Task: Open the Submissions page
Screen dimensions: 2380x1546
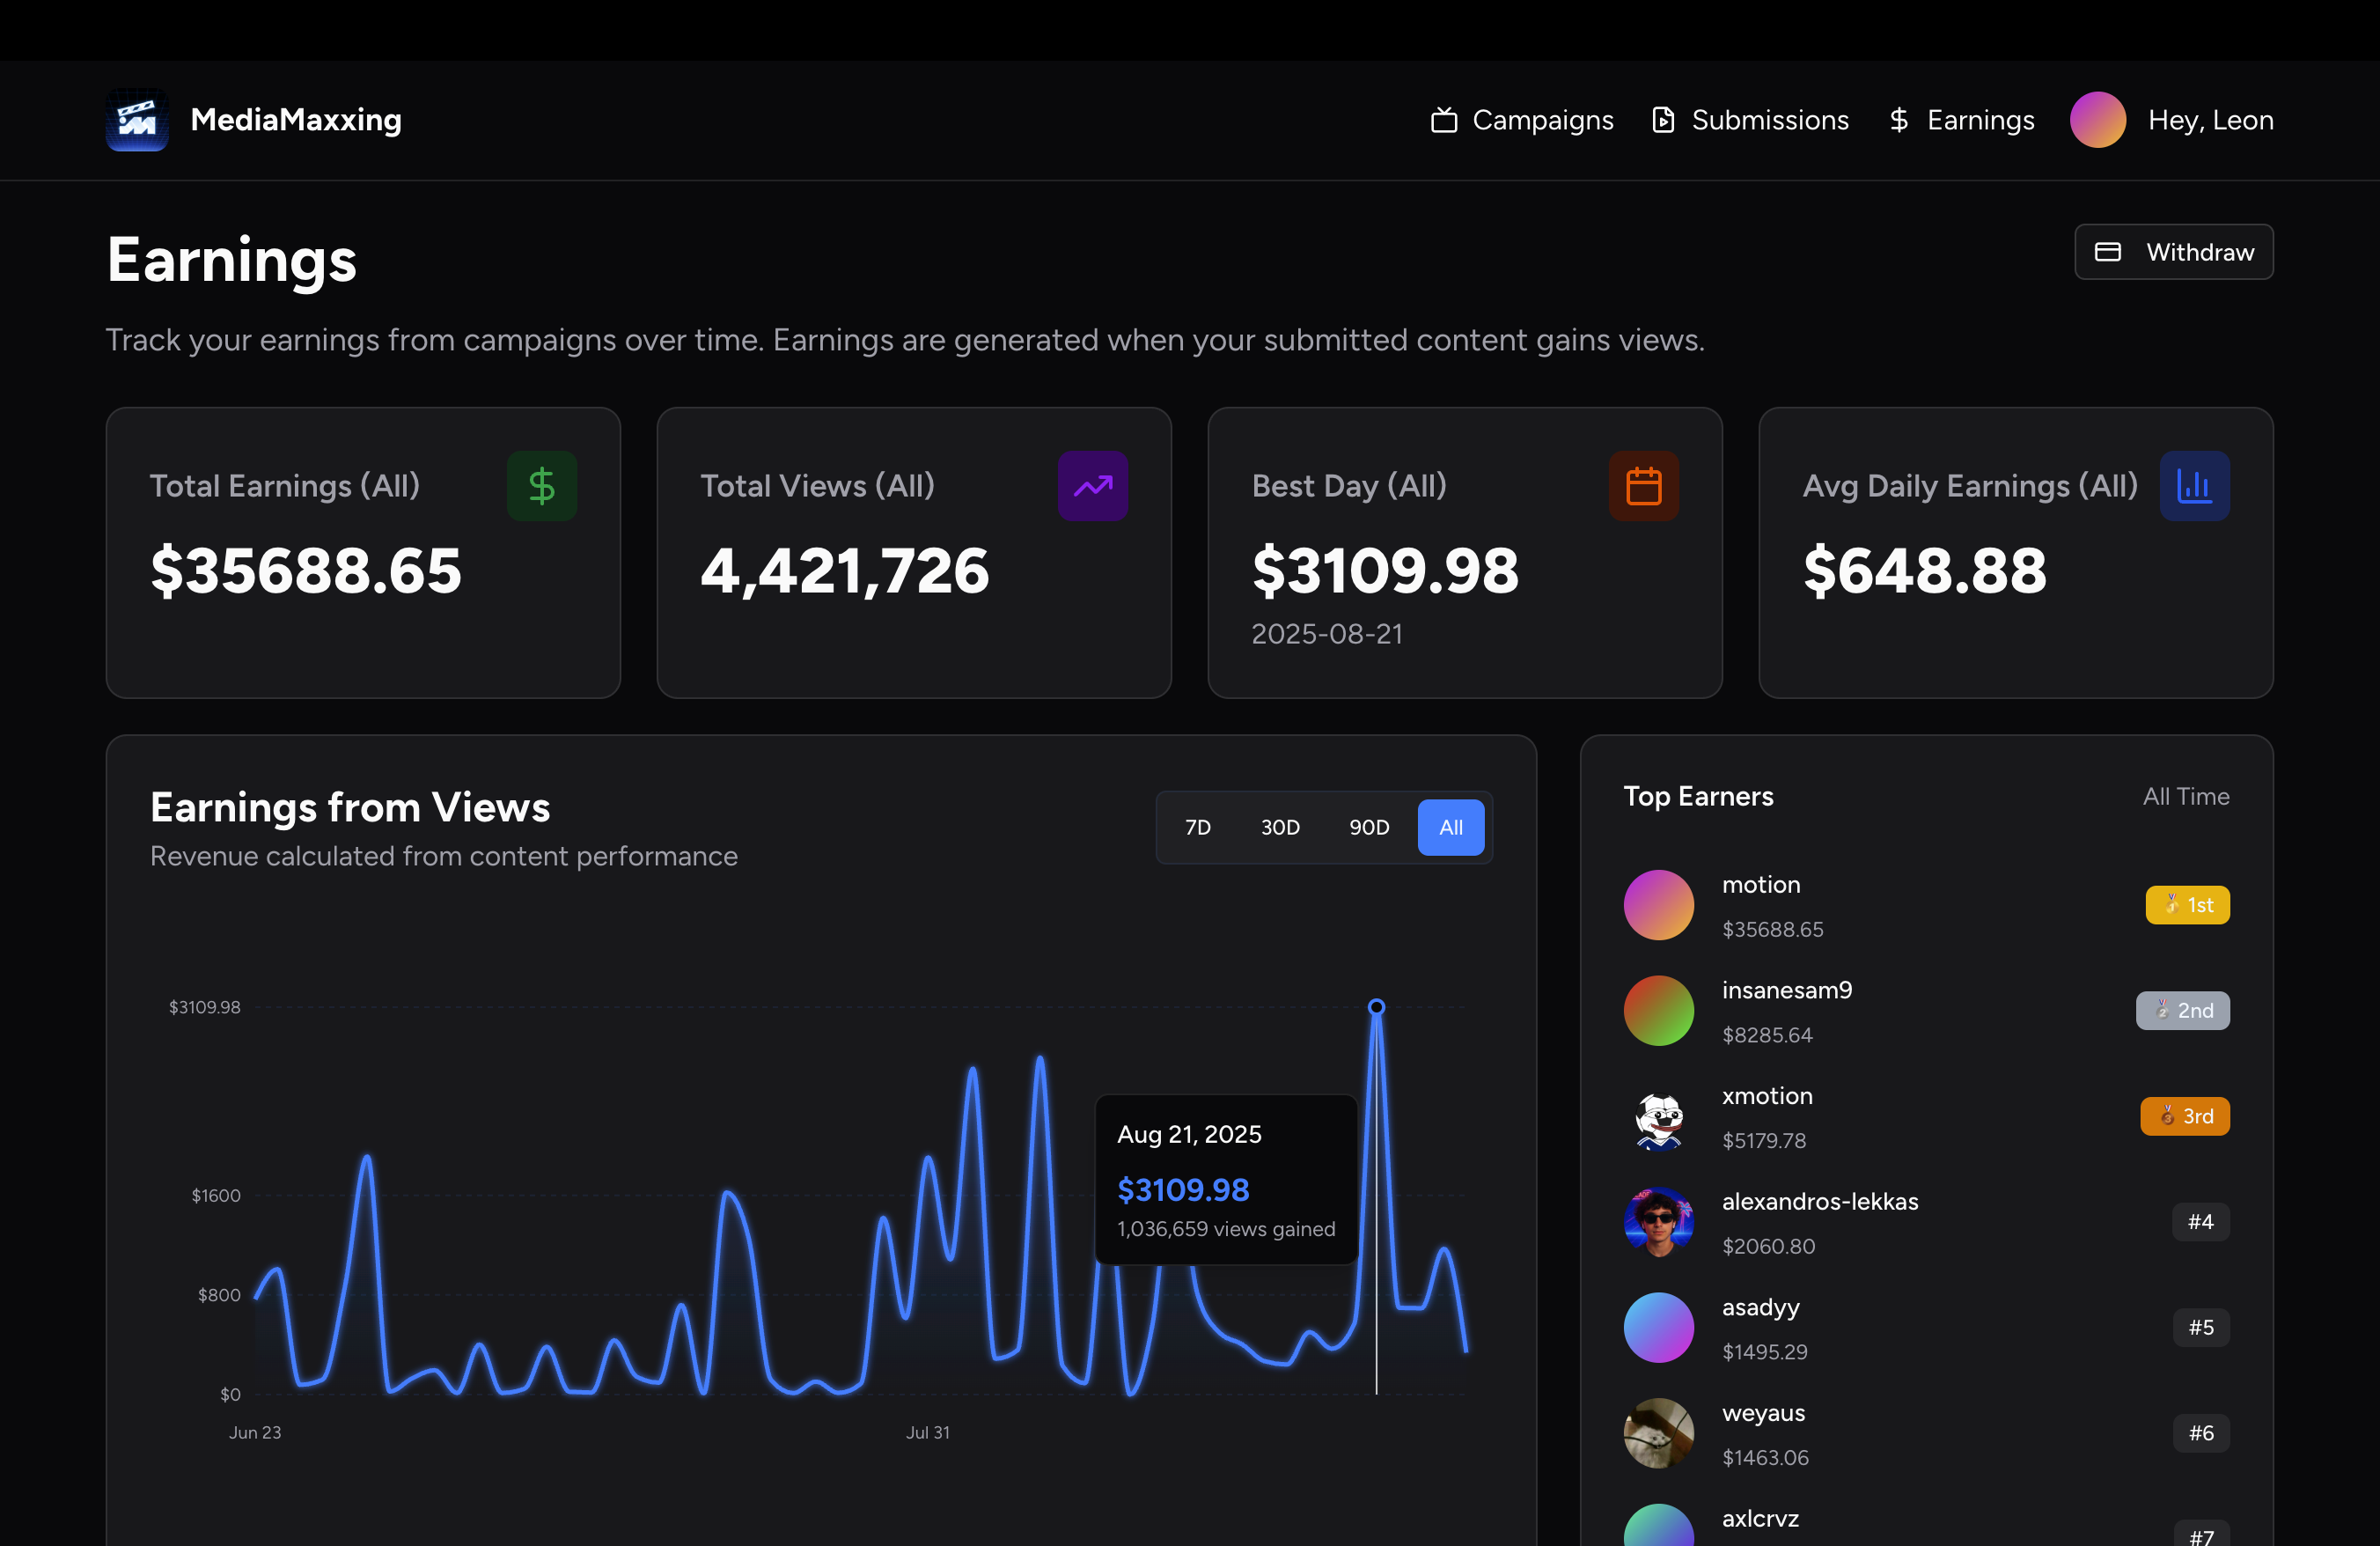Action: coord(1750,120)
